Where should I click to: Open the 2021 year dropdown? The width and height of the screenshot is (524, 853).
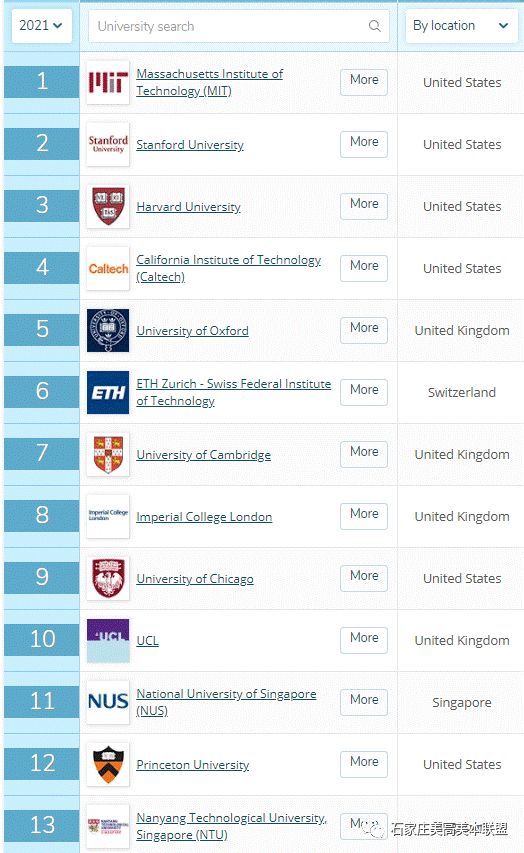tap(41, 26)
